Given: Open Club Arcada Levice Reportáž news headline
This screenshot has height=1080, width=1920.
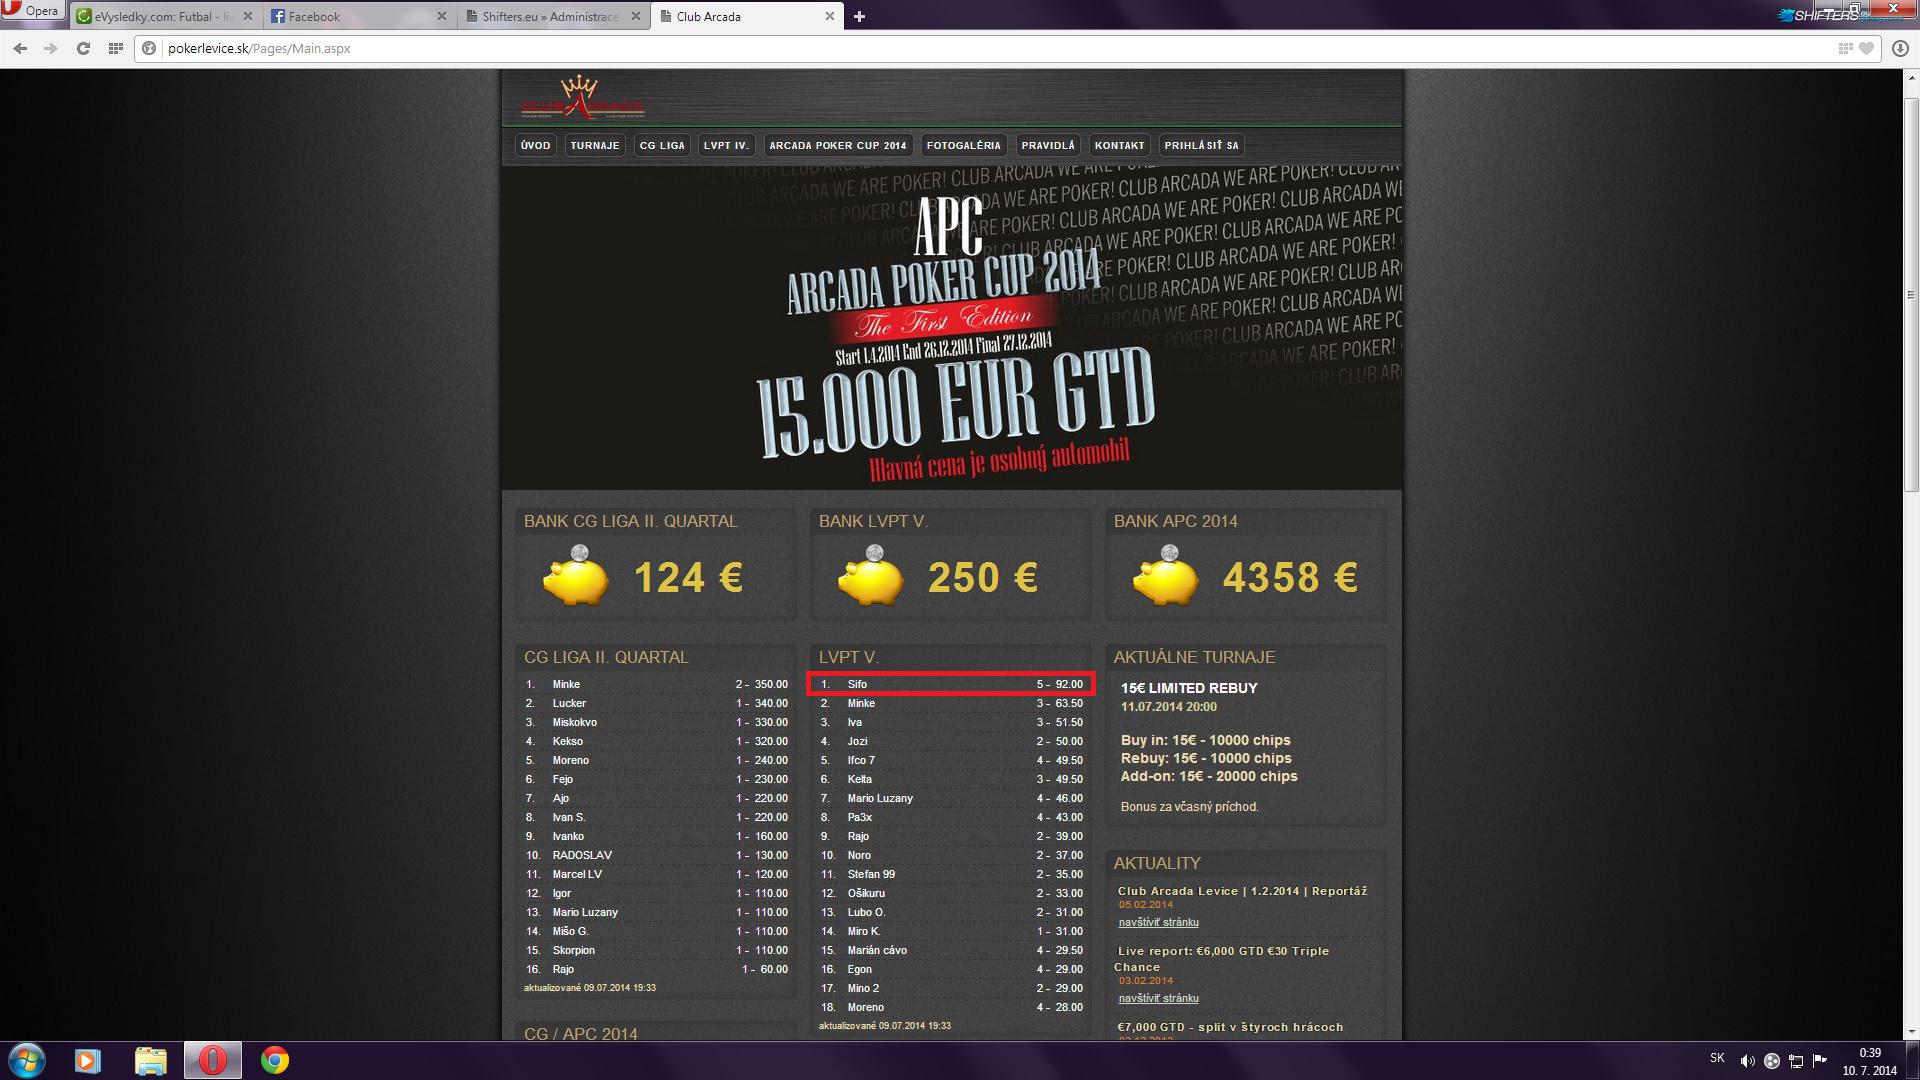Looking at the screenshot, I should coord(1242,891).
